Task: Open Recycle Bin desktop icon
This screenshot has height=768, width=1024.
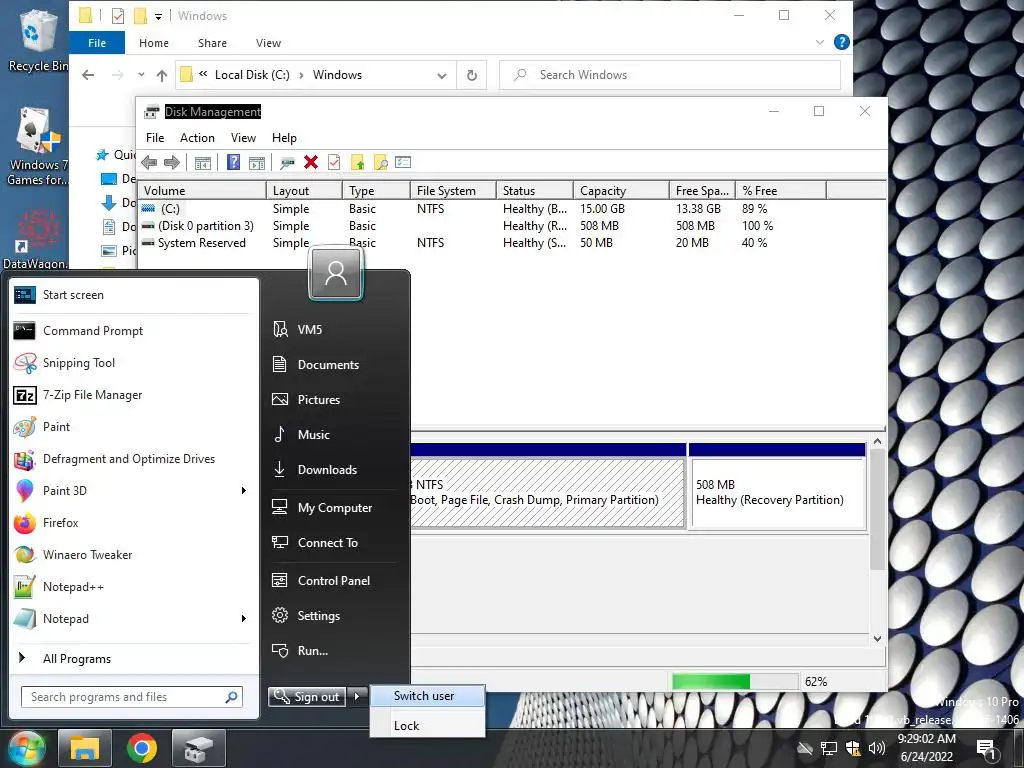Action: coord(38,40)
